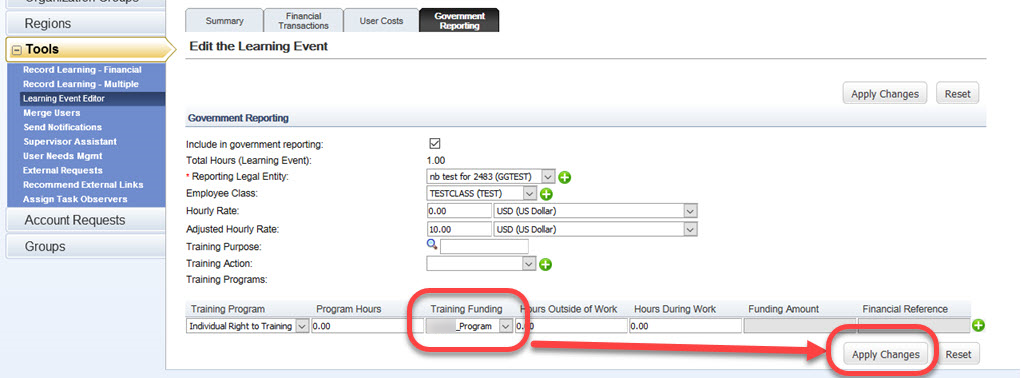Image resolution: width=1021 pixels, height=378 pixels.
Task: Open Training Program dropdown in table row
Action: (302, 326)
